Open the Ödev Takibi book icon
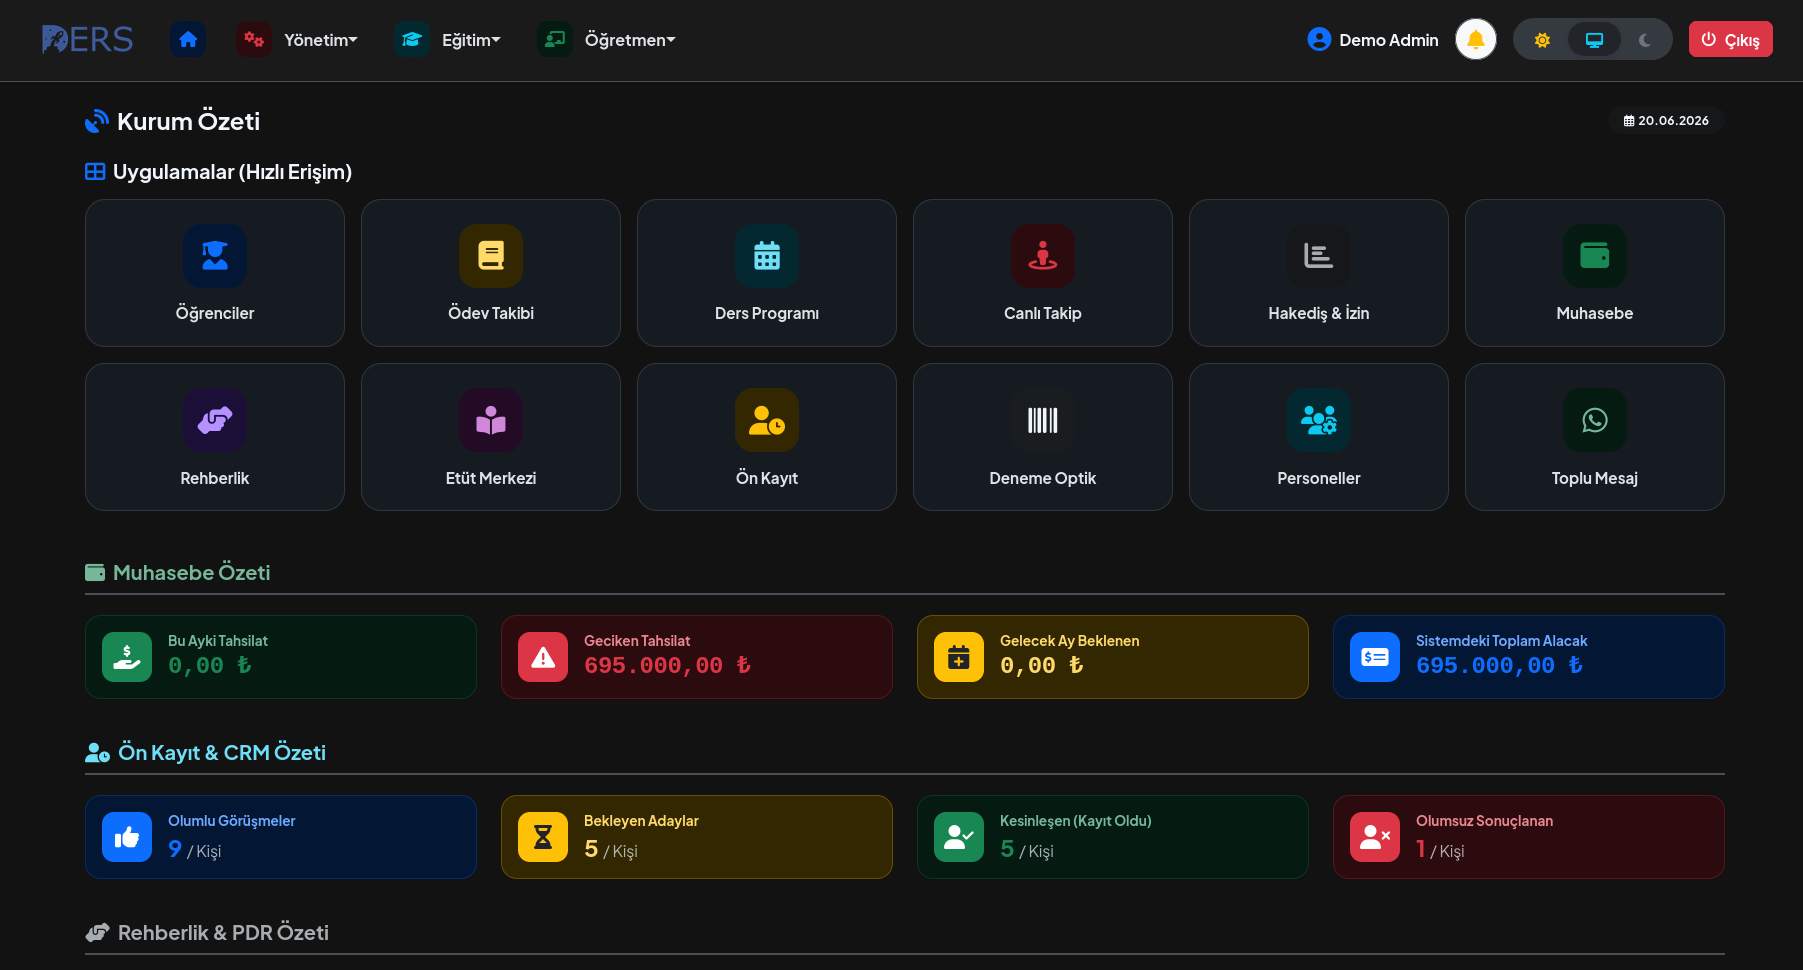Viewport: 1803px width, 970px height. pyautogui.click(x=491, y=256)
